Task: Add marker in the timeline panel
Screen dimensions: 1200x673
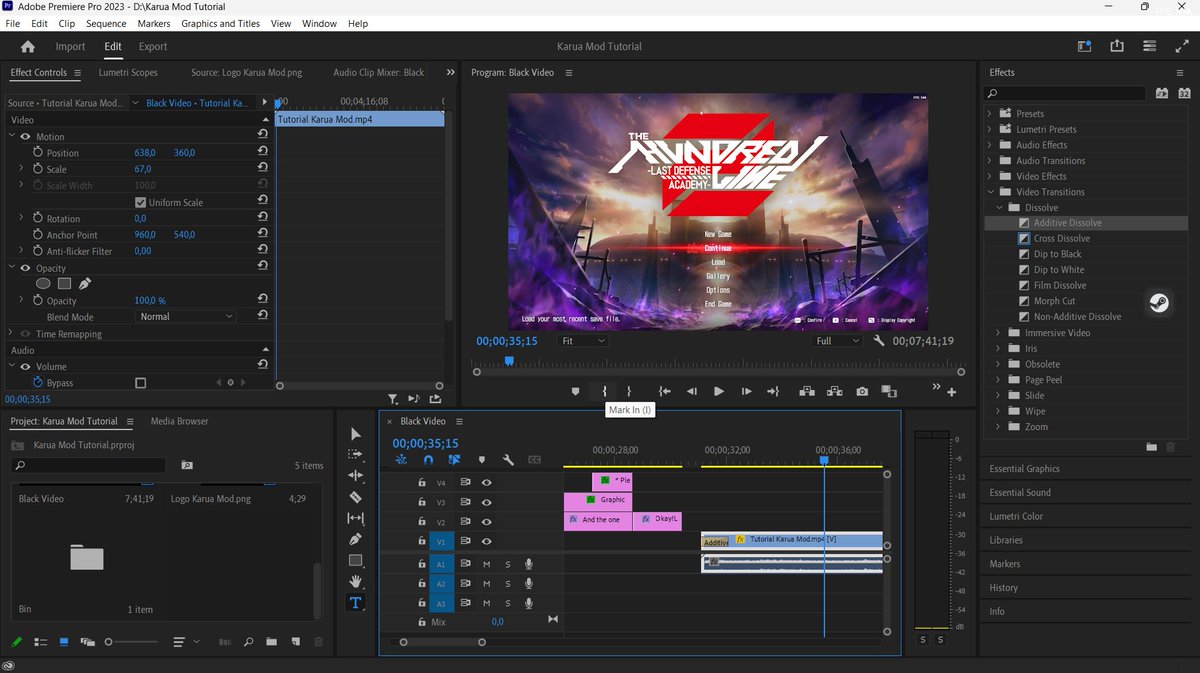Action: [481, 460]
